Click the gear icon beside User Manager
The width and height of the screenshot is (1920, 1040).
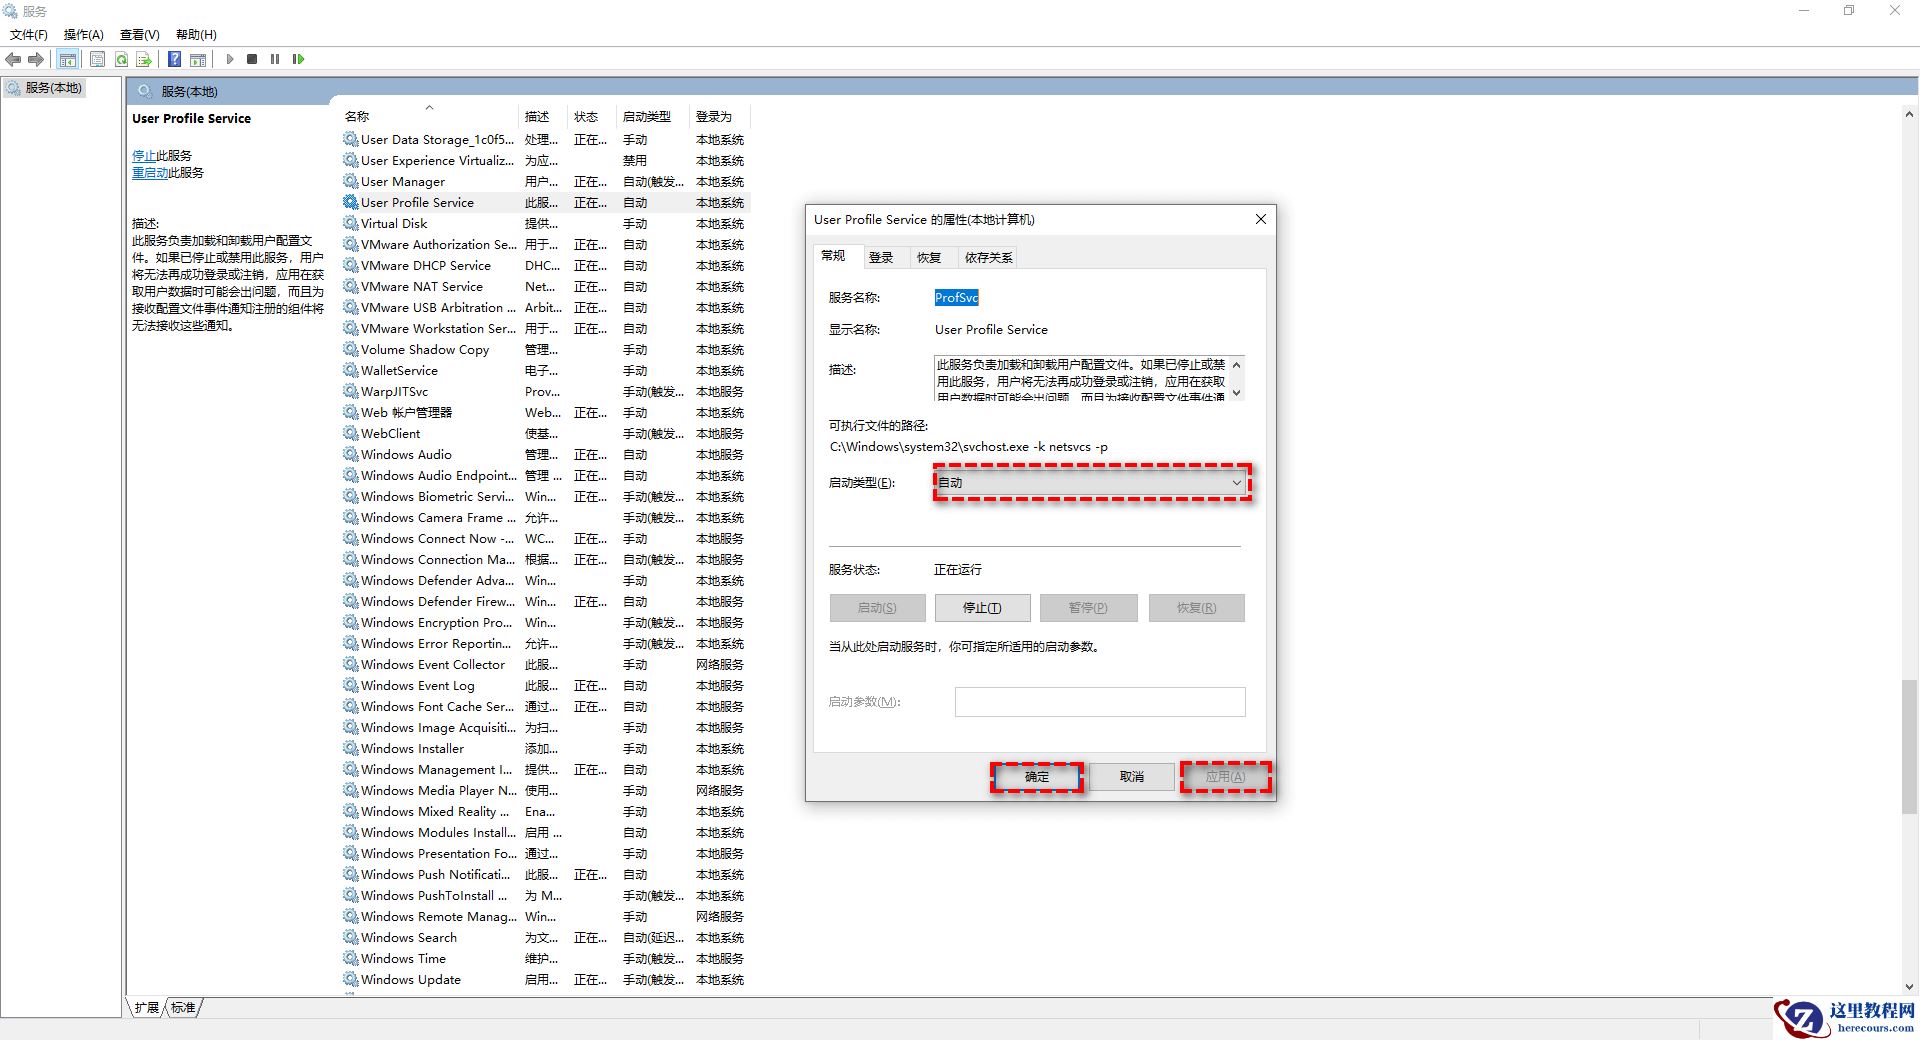[350, 181]
